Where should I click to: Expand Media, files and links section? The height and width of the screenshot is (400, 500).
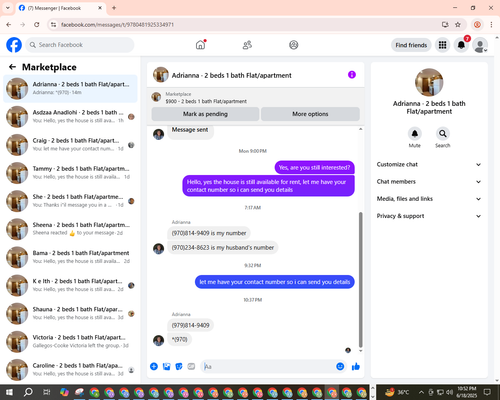(x=429, y=199)
